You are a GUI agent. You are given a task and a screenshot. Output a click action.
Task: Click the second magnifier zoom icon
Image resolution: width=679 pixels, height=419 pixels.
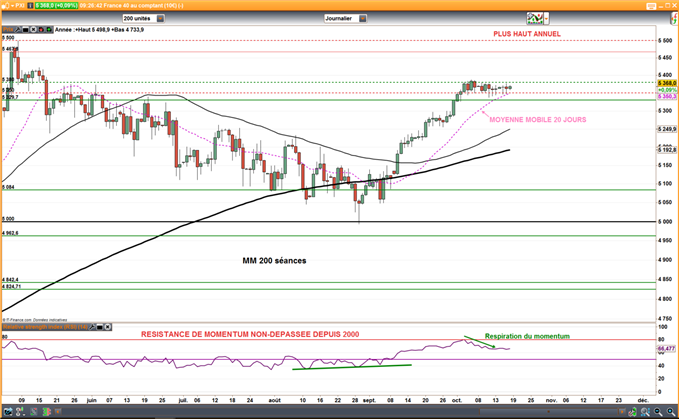(658, 411)
